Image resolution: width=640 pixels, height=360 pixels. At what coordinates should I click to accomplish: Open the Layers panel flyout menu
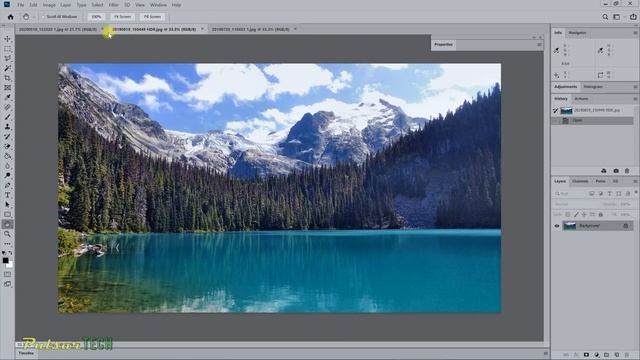click(x=635, y=181)
